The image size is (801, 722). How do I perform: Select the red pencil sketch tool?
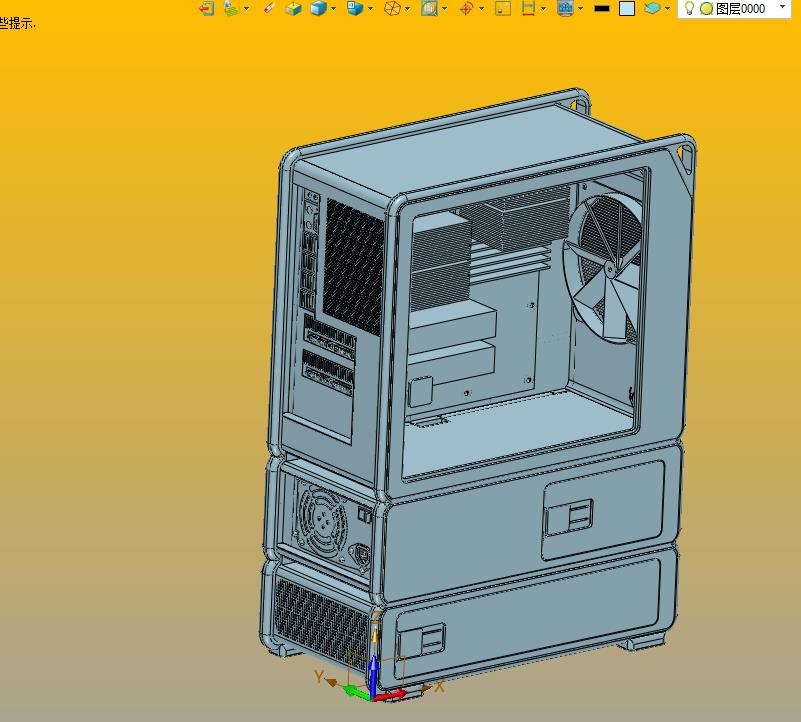click(x=269, y=8)
